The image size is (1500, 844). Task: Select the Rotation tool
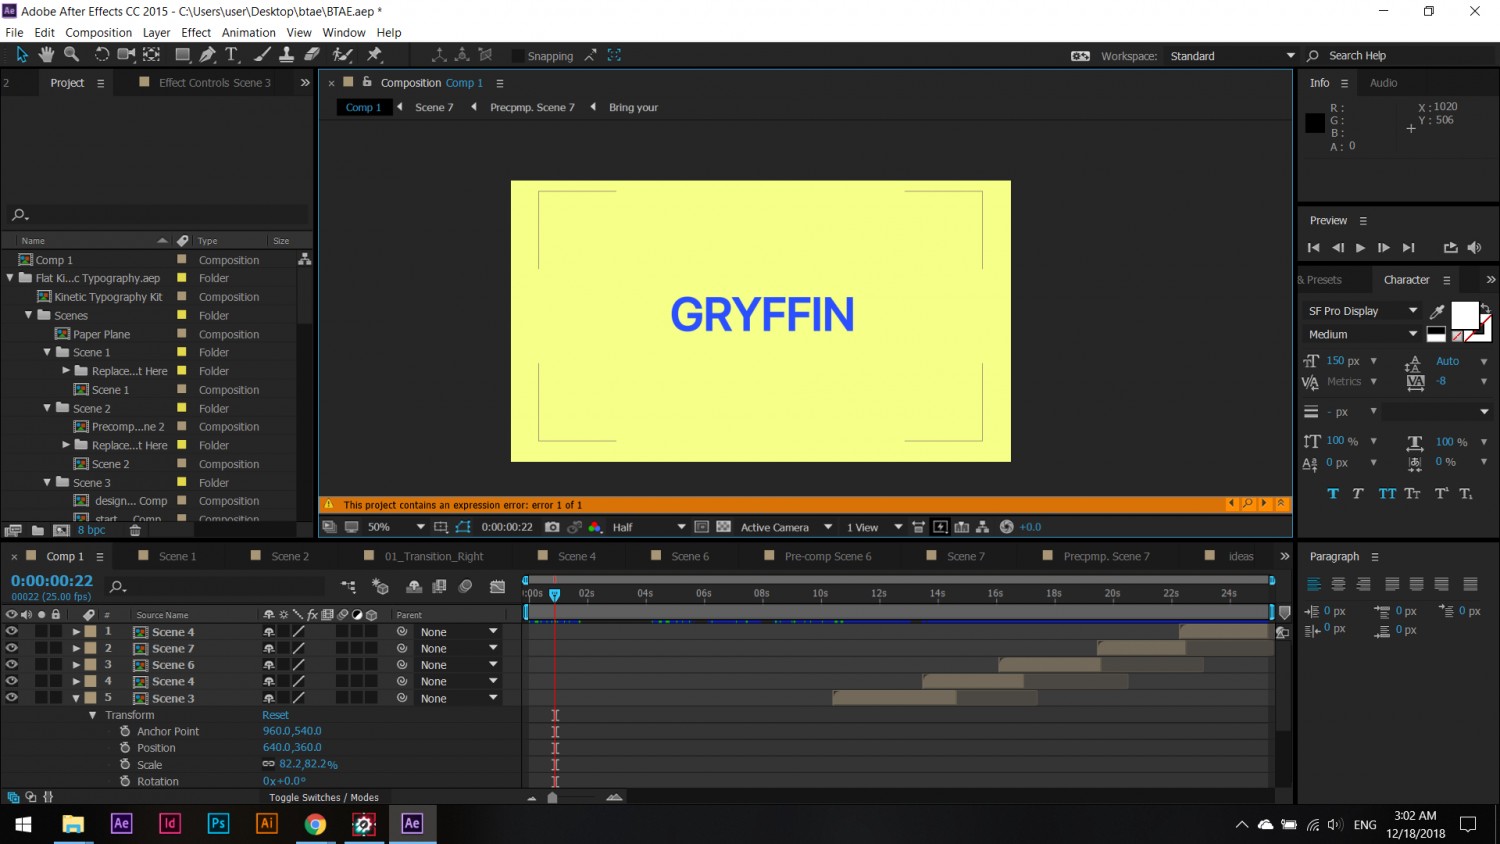[101, 55]
